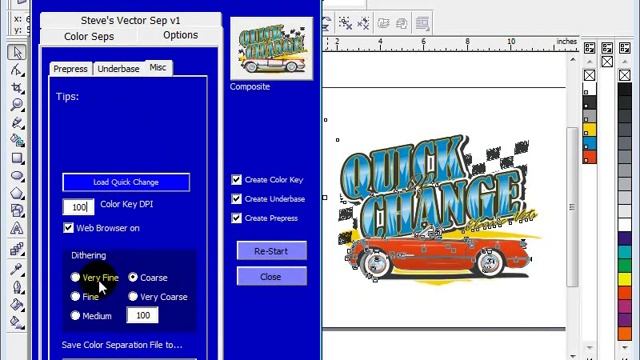Select the Zoom magnifier tool
The image size is (640, 360).
tap(17, 105)
